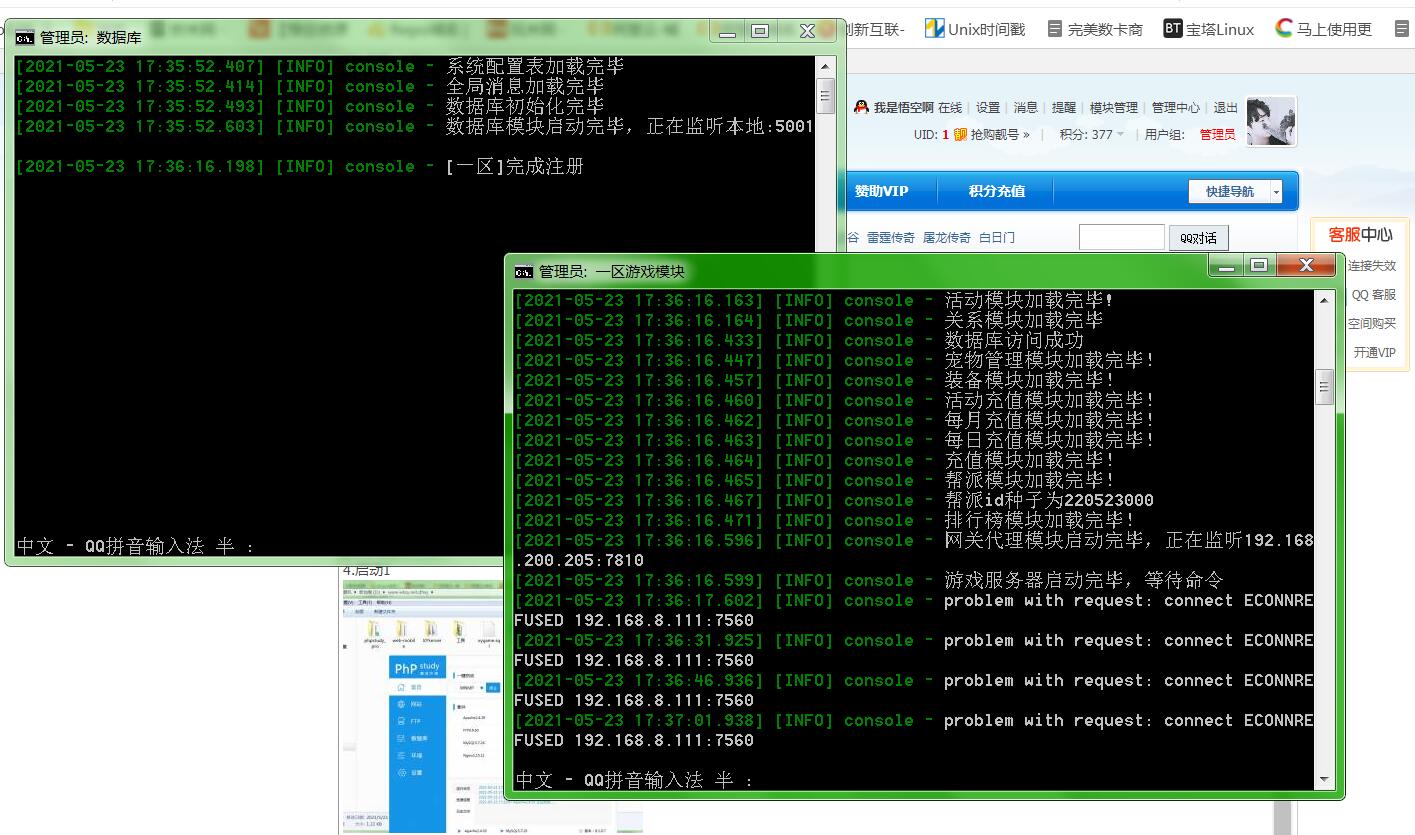Click the user avatar picture
The width and height of the screenshot is (1415, 835).
(x=1271, y=122)
